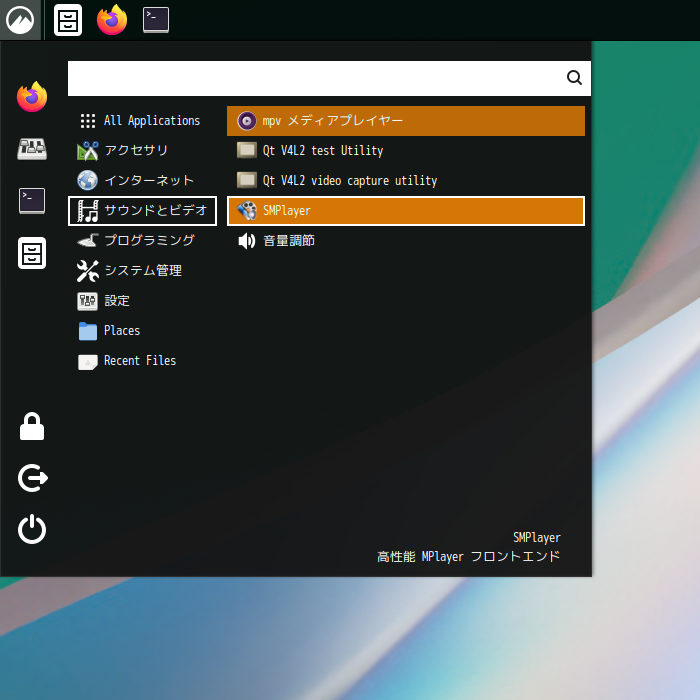Log out using the arrow-circle icon
Screen dimensions: 700x700
[x=33, y=478]
